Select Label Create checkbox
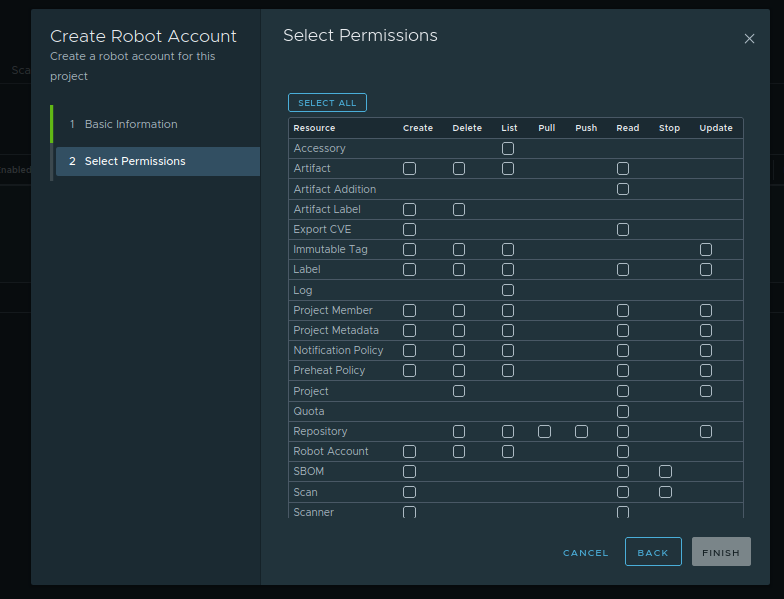 click(410, 270)
